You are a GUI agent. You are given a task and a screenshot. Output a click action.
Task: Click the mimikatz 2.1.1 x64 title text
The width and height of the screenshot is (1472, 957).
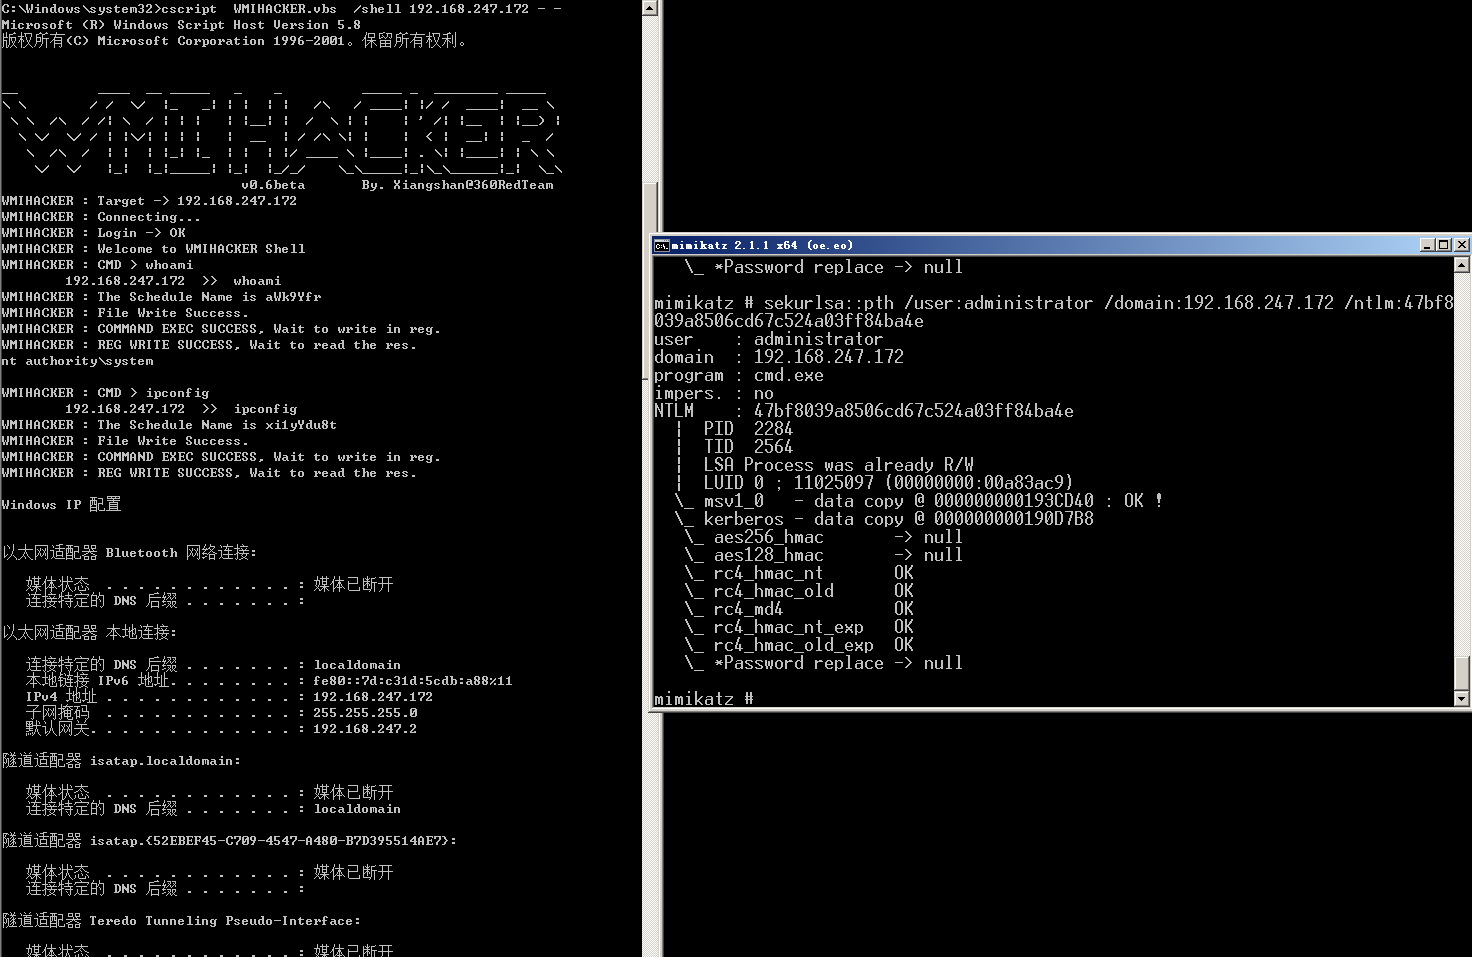tap(762, 245)
